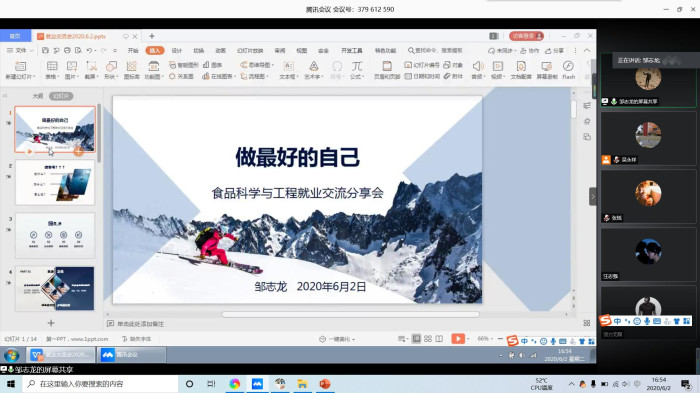Screen dimensions: 700x393
Task: Select slide 2 thumbnail in panel
Action: click(55, 183)
